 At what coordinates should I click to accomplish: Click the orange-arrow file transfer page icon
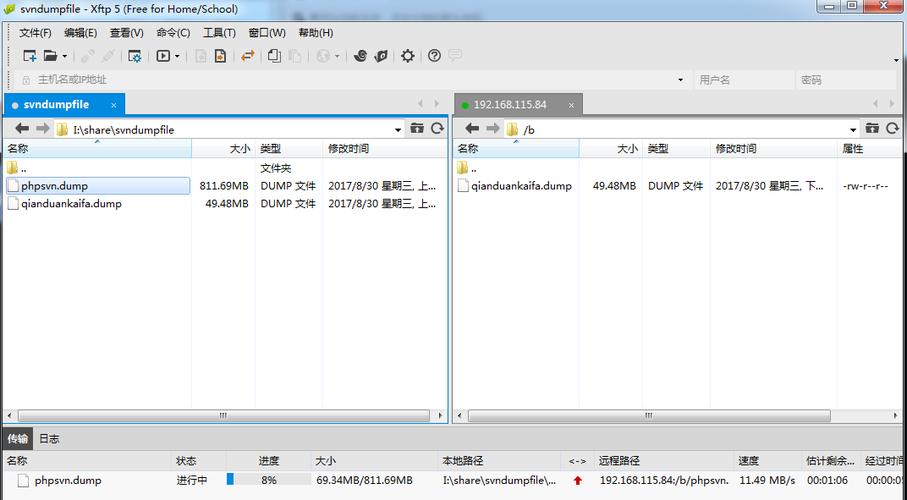(220, 56)
